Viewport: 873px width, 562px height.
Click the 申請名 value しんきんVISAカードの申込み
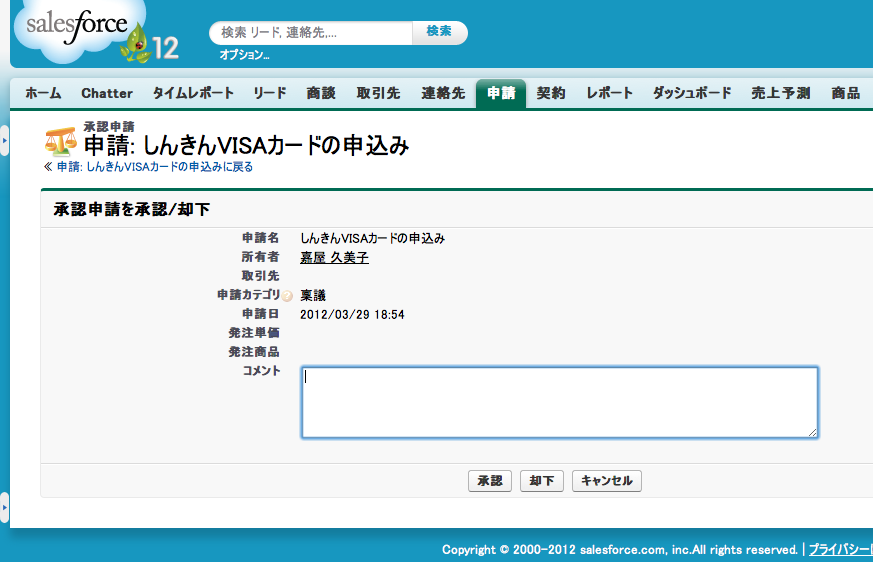click(x=372, y=238)
